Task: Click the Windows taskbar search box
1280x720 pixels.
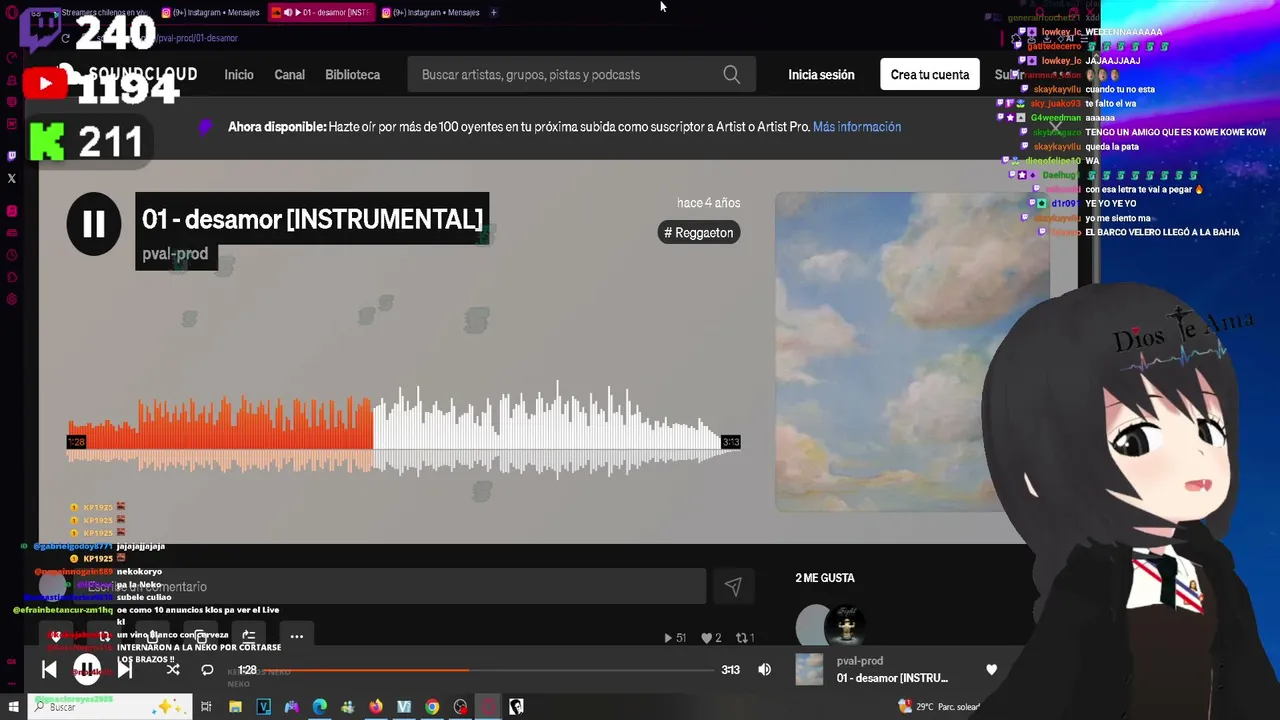Action: click(110, 707)
